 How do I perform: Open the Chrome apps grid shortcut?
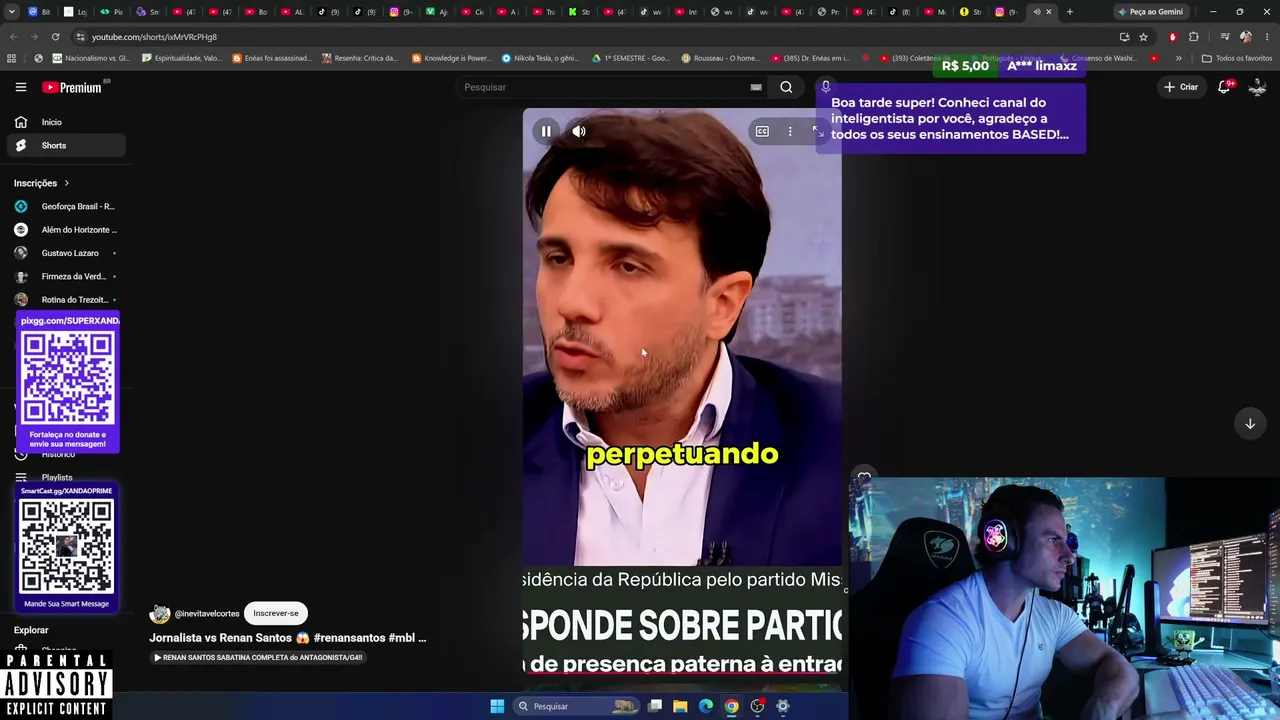[x=12, y=58]
